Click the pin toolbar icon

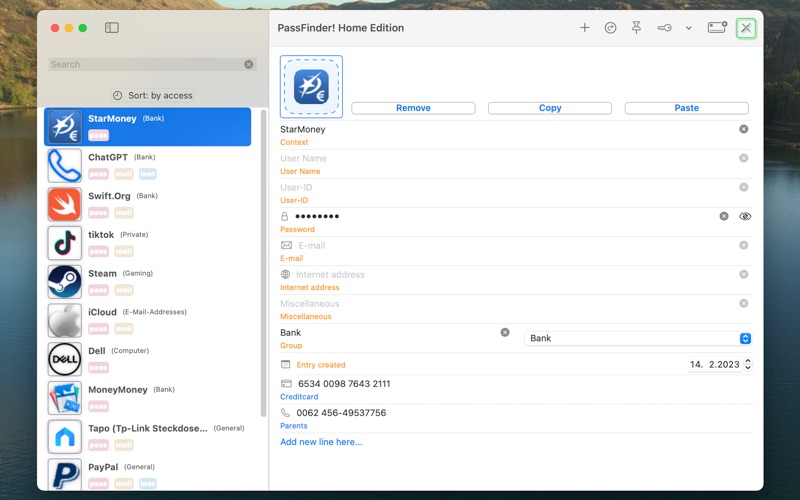click(636, 28)
